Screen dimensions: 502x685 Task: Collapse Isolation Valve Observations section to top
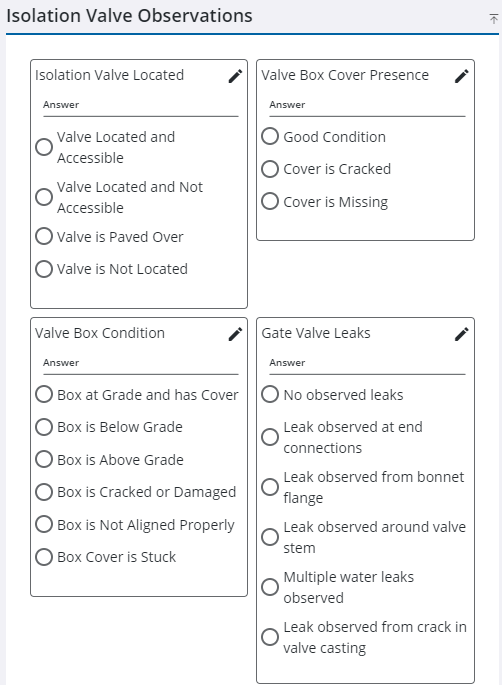(x=493, y=19)
